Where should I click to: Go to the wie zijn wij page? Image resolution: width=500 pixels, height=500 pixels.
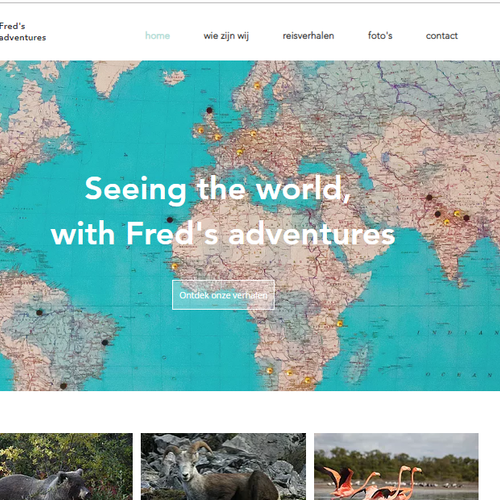click(226, 36)
